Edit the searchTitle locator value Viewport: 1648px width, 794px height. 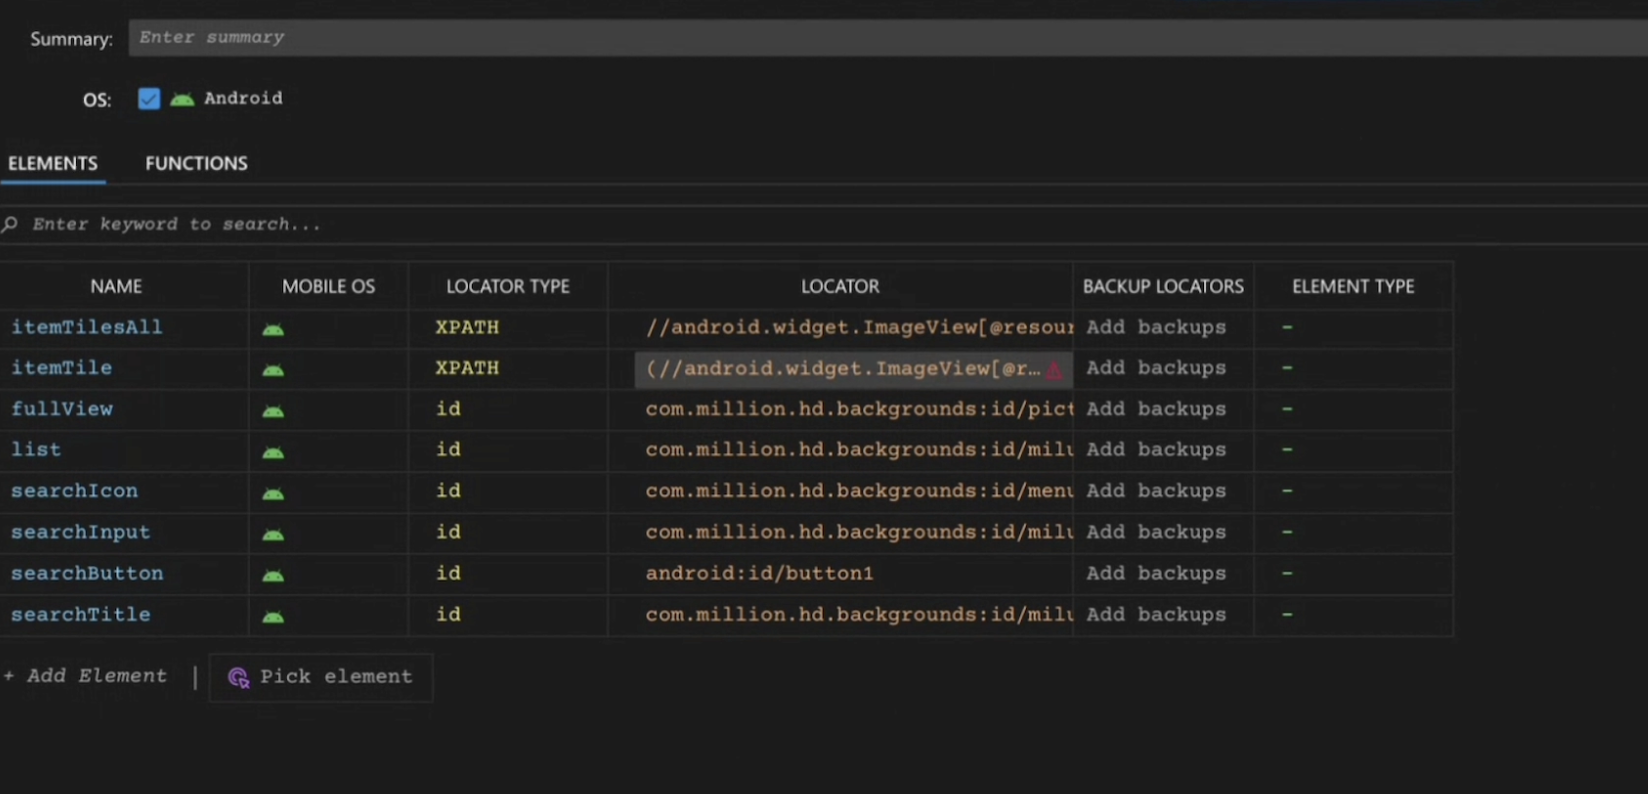click(858, 614)
